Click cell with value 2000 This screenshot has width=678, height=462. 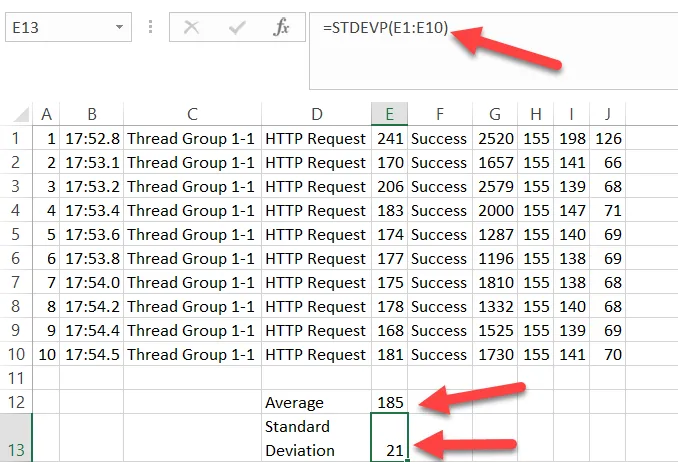pos(495,210)
